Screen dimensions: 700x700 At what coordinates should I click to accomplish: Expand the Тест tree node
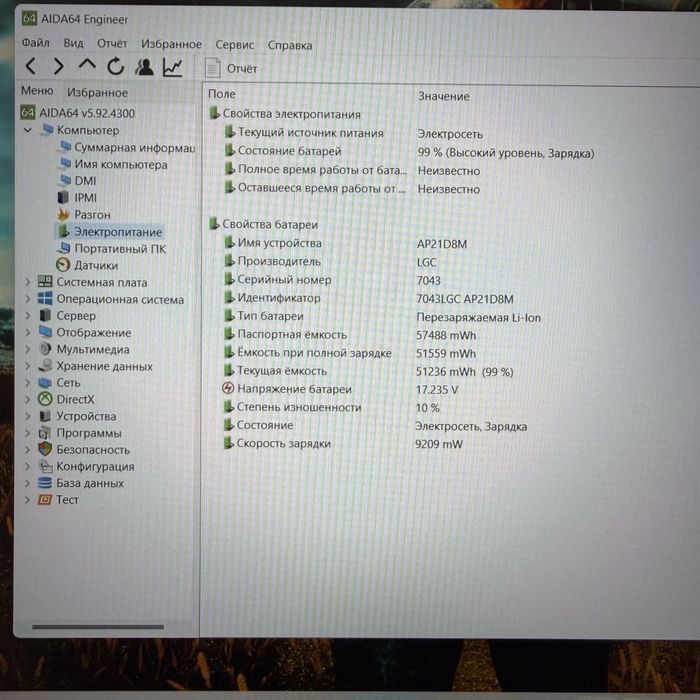28,500
